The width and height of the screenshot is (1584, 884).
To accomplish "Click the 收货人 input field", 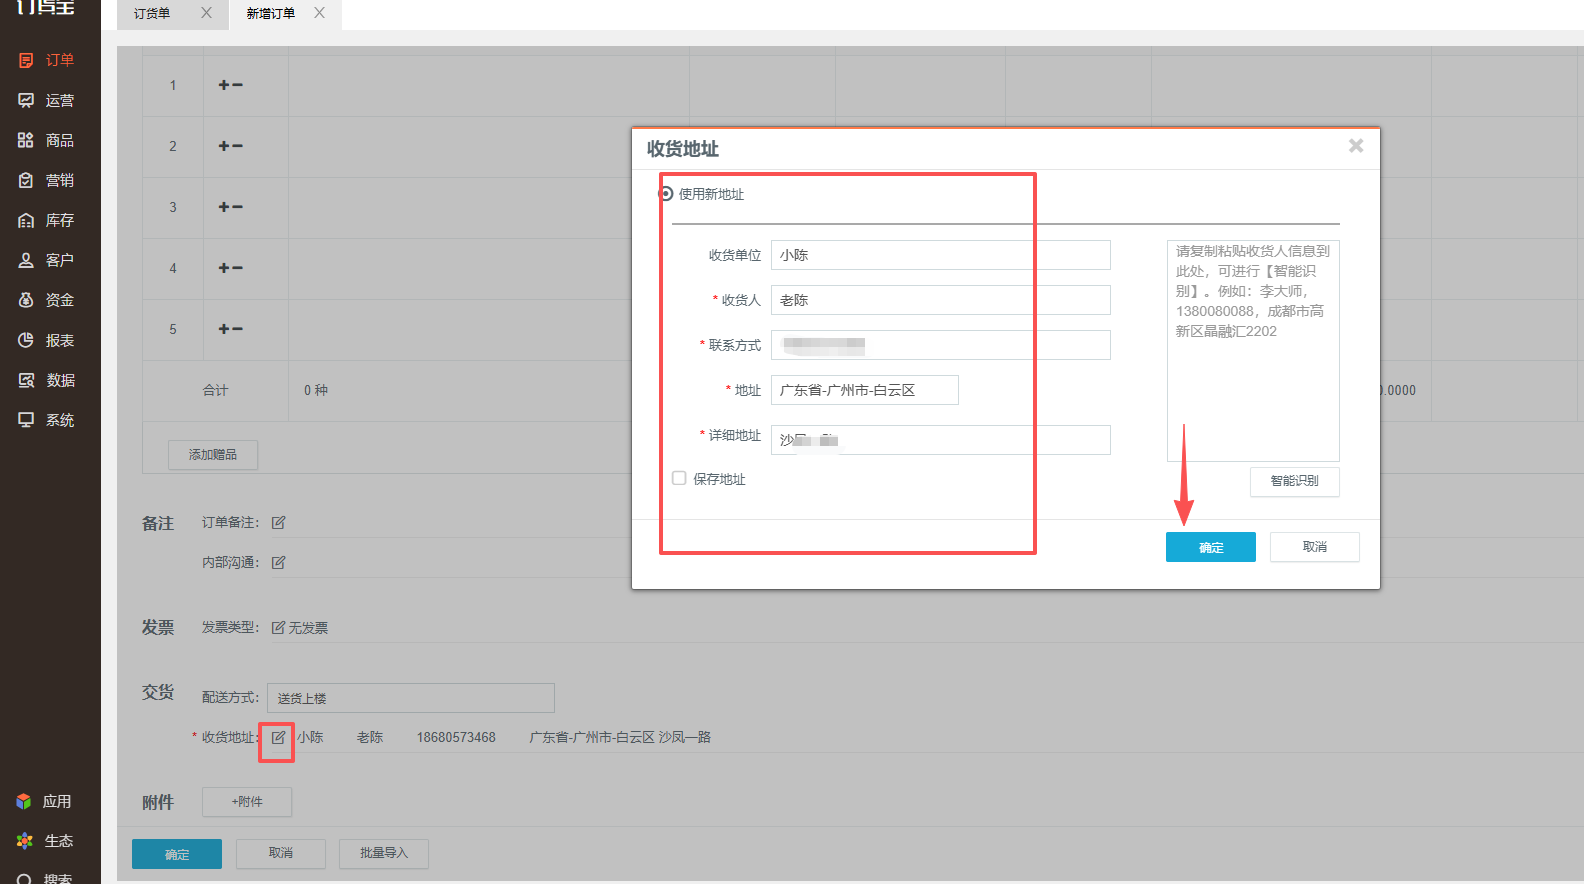I will [941, 300].
